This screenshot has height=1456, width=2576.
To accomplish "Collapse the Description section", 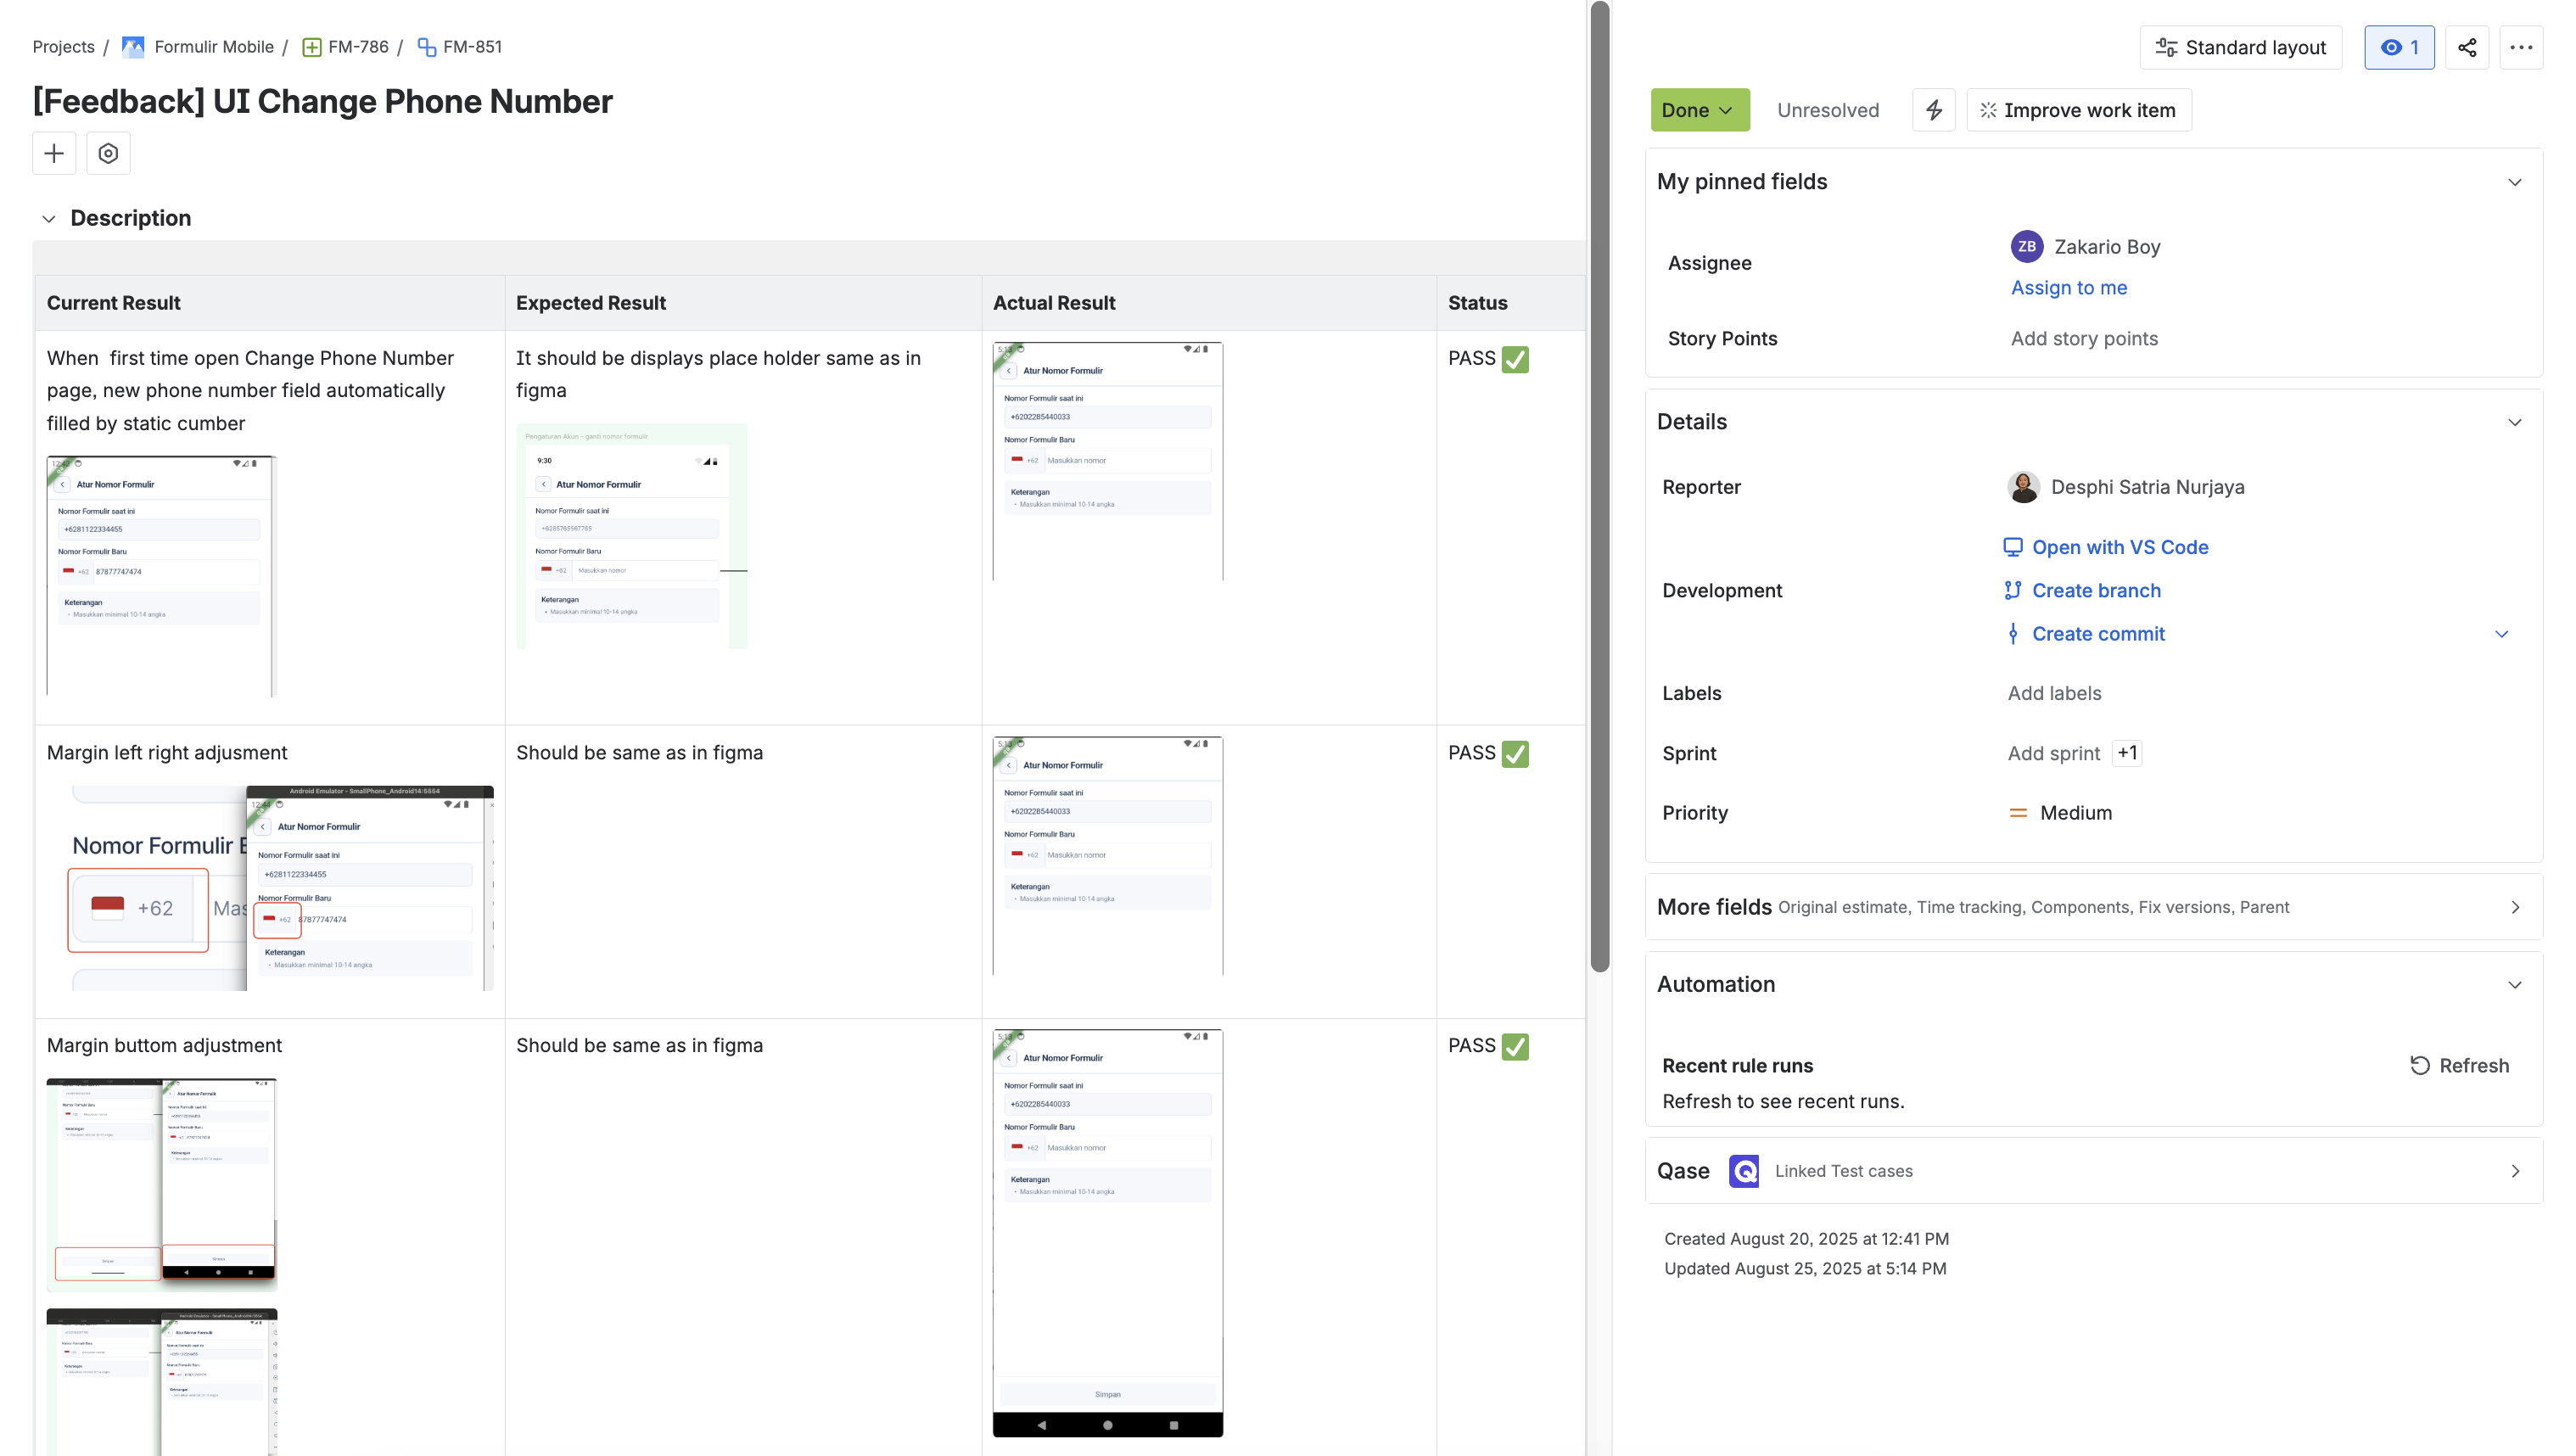I will 49,218.
